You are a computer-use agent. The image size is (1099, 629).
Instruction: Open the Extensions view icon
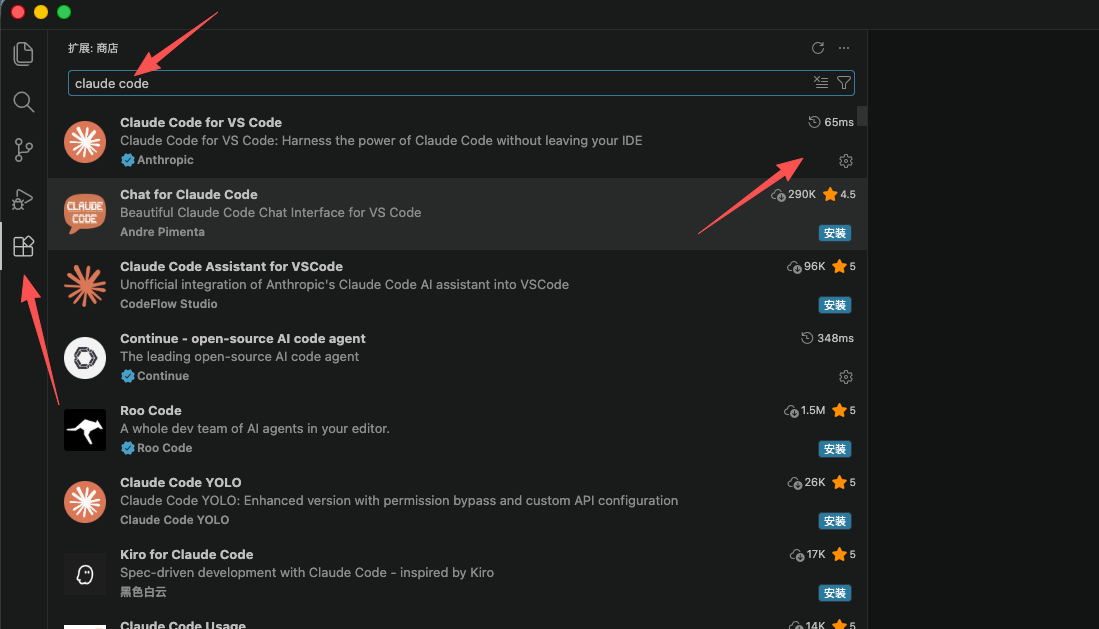click(23, 246)
